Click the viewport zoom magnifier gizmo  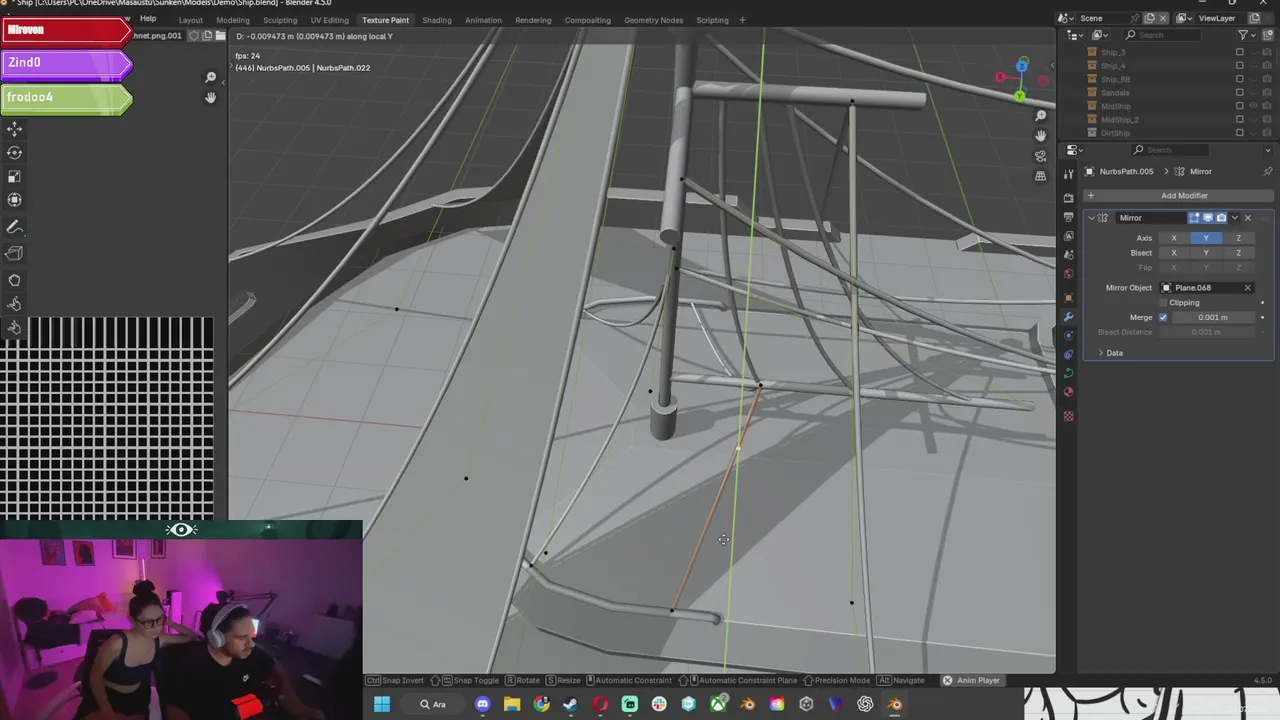point(1040,116)
